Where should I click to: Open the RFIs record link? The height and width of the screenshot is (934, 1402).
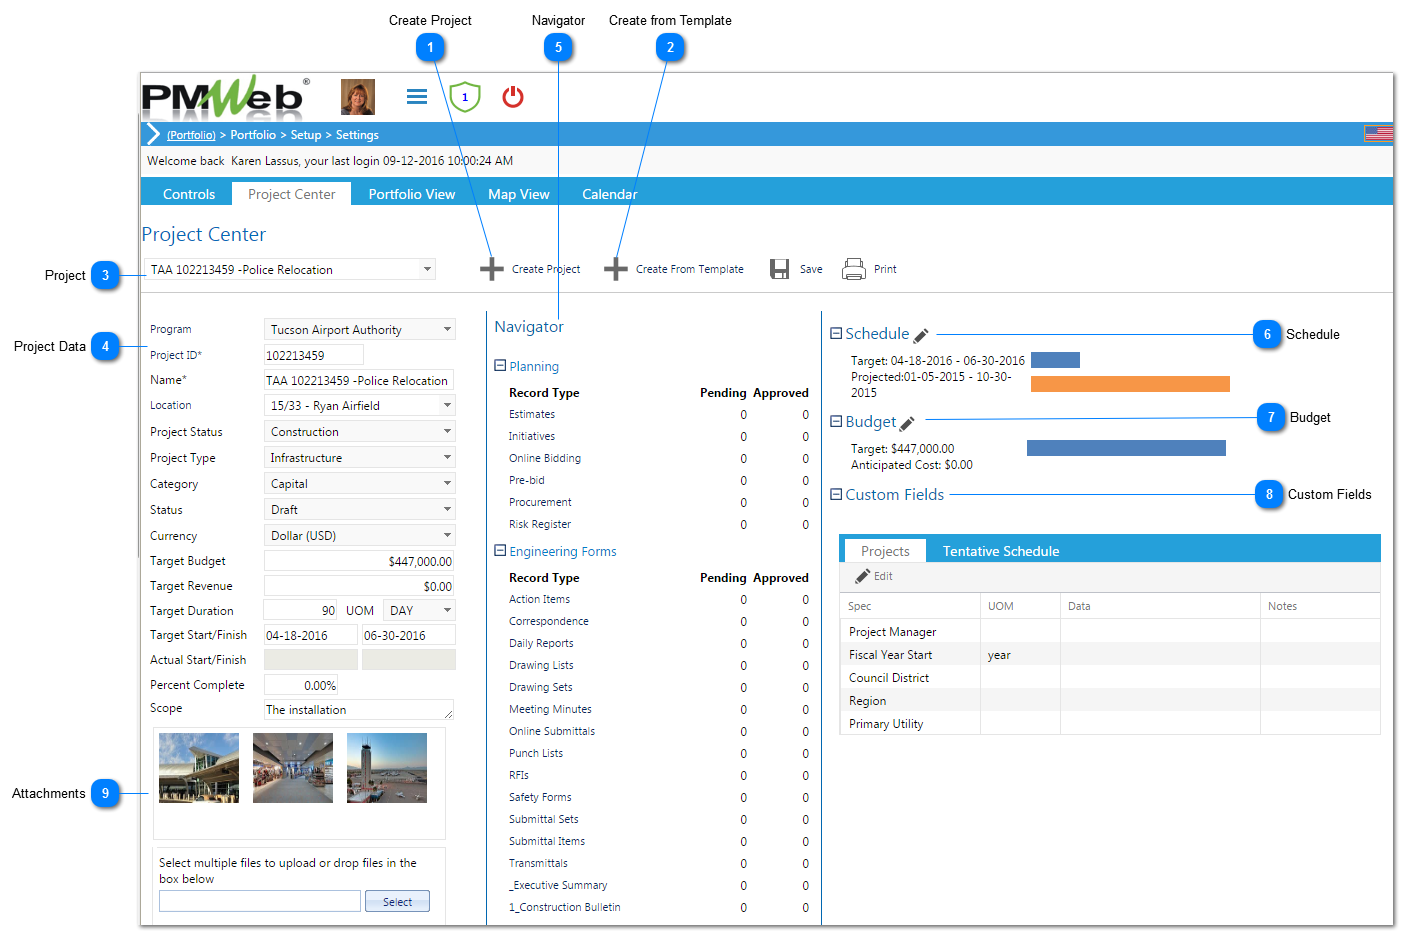pyautogui.click(x=519, y=775)
